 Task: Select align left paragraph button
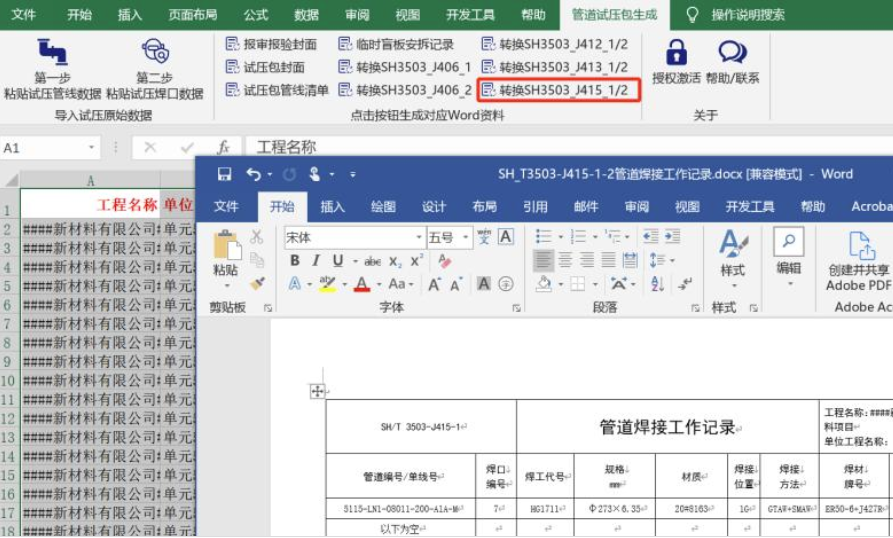coord(543,260)
